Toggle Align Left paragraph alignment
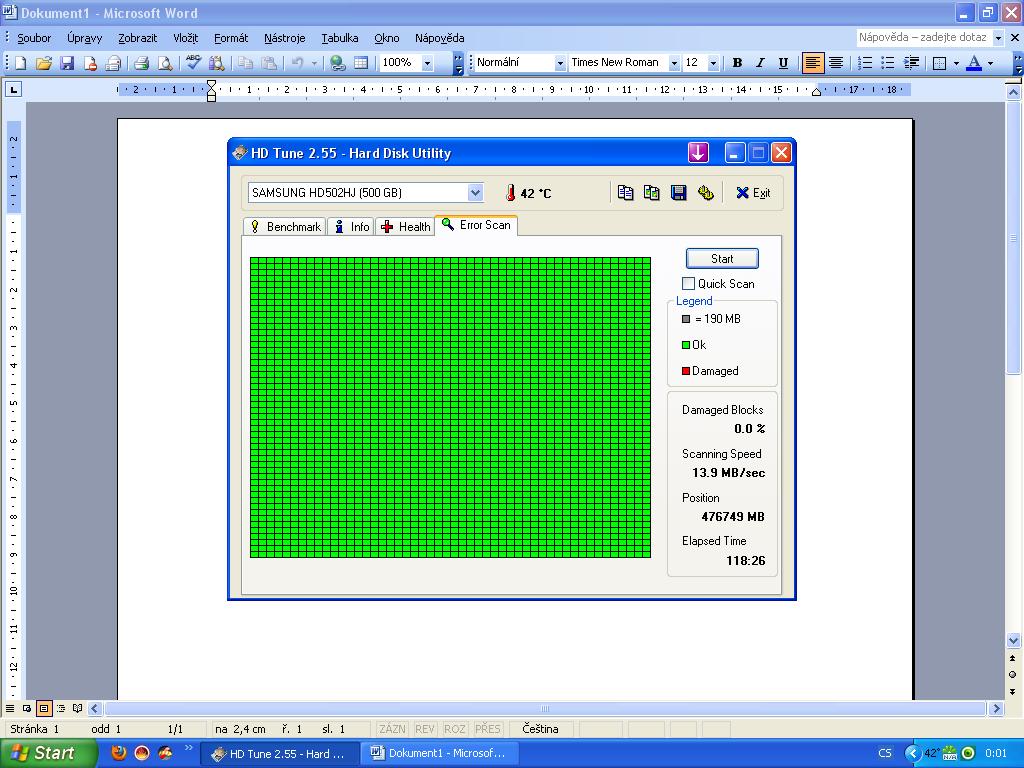This screenshot has height=768, width=1024. [812, 63]
